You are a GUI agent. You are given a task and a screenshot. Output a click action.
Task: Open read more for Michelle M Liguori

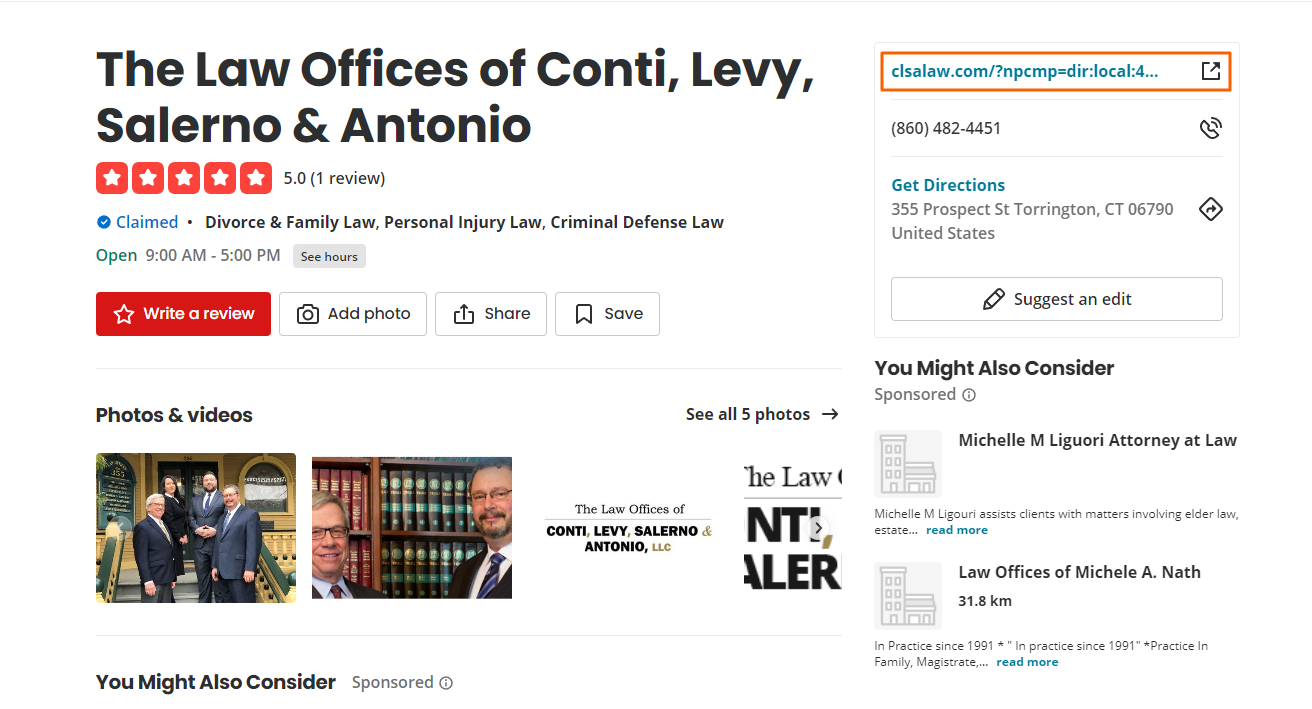tap(956, 529)
